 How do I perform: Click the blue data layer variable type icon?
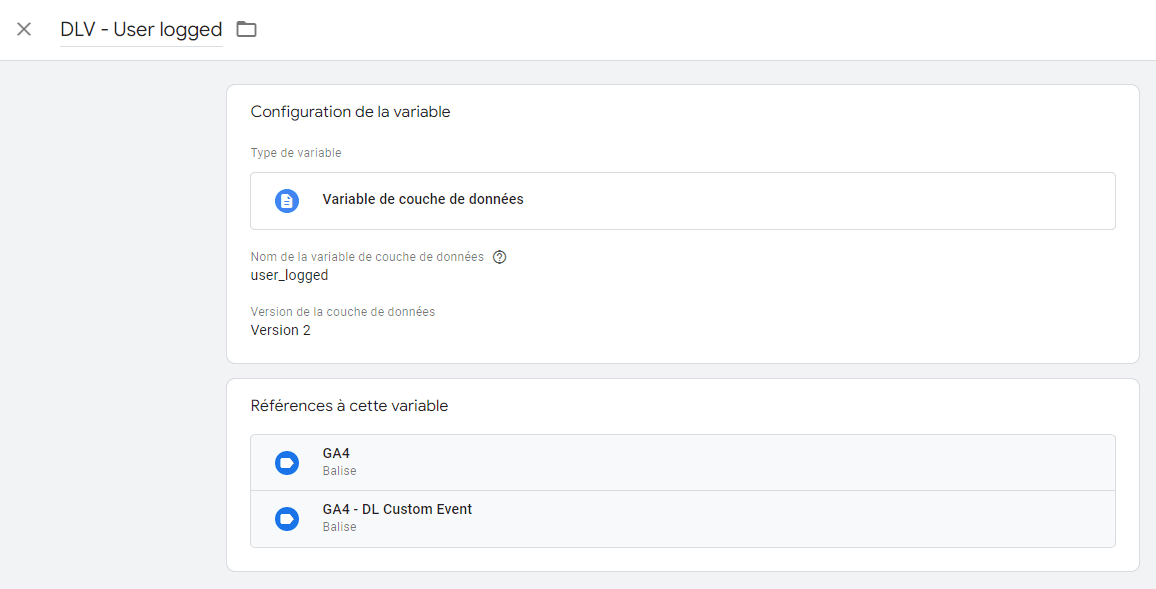click(287, 201)
